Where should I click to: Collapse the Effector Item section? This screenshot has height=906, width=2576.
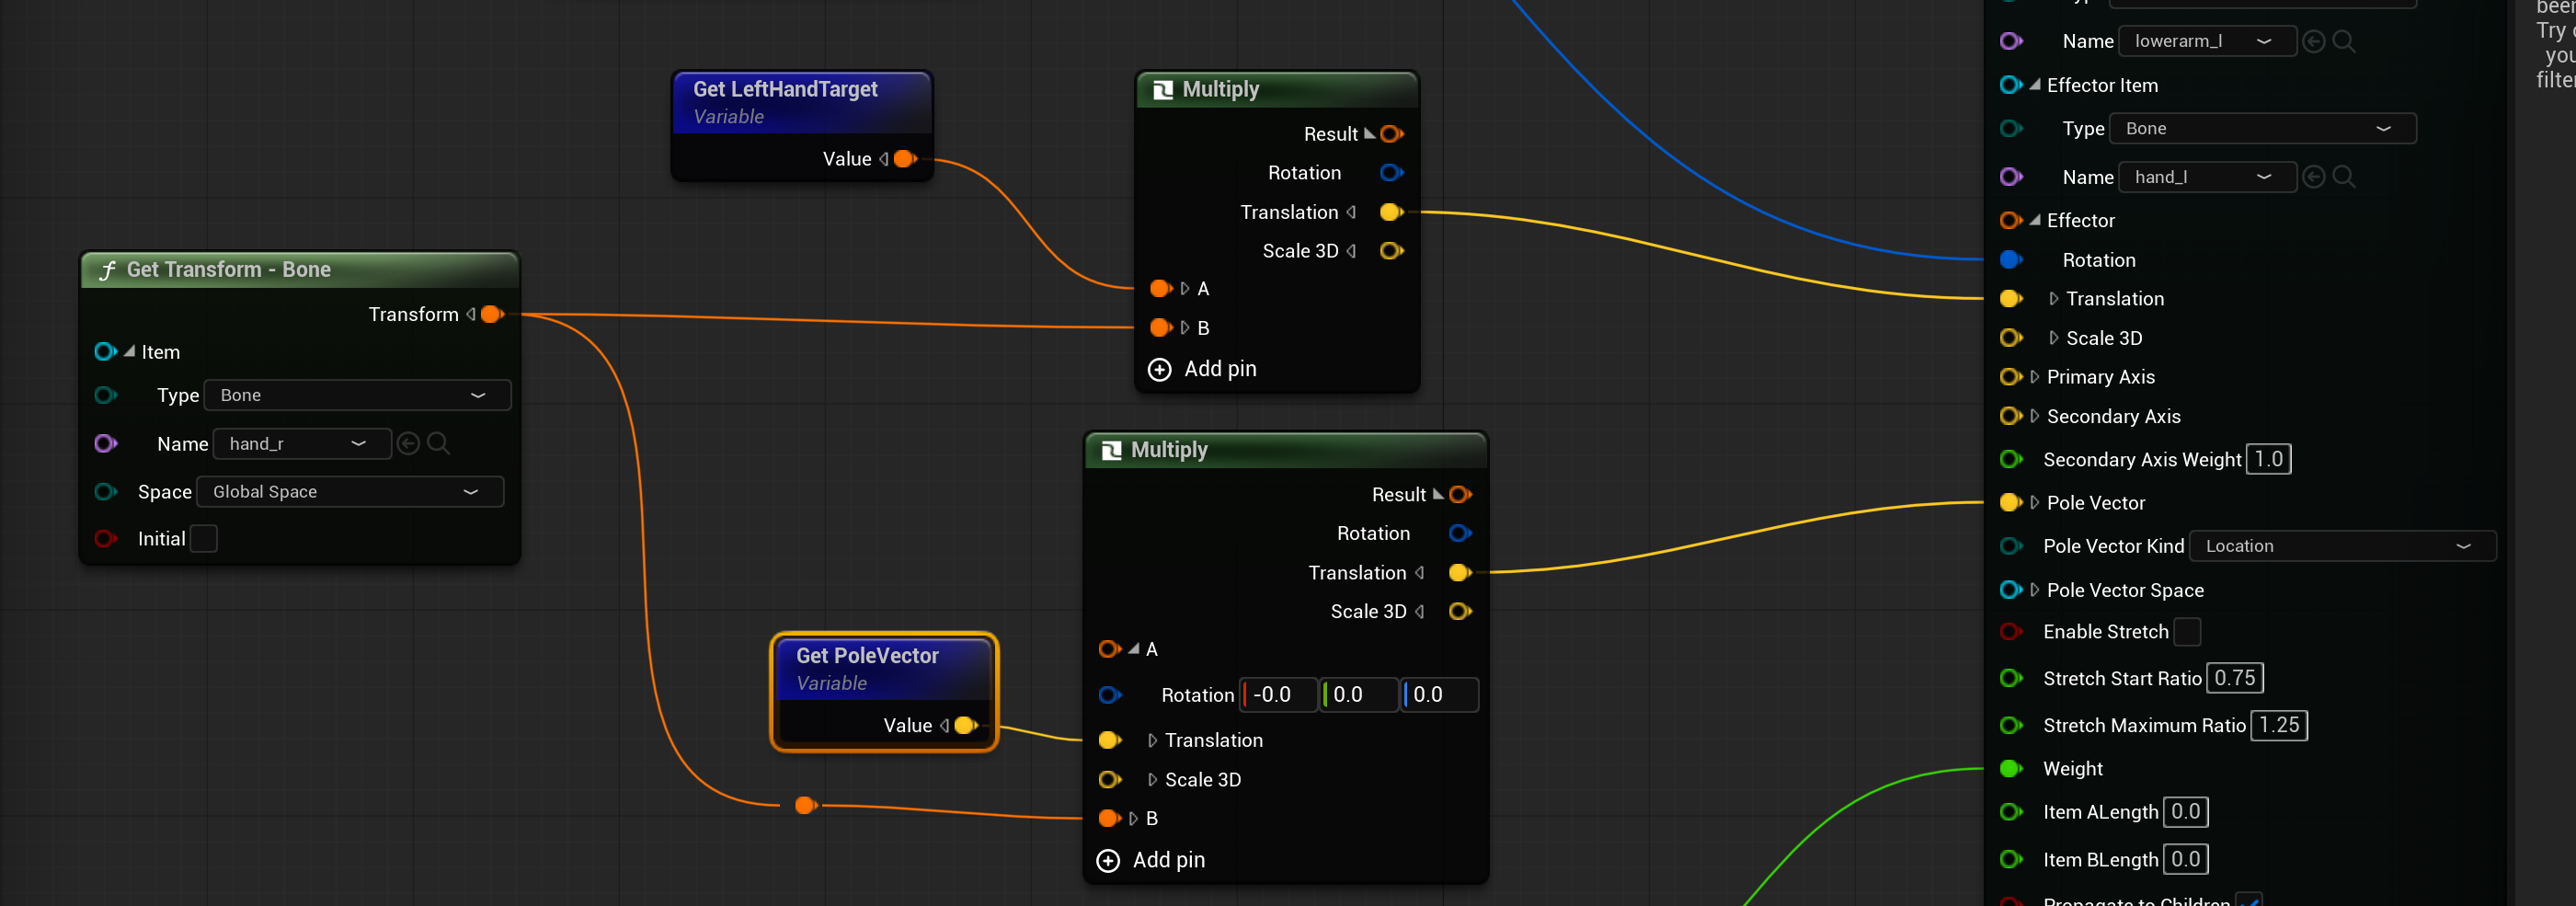click(x=2035, y=85)
